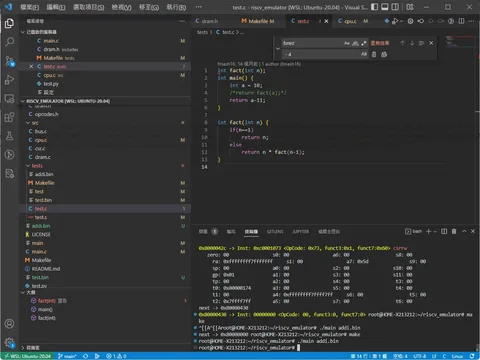
Task: Close the test.c editor tab
Action: [x=326, y=21]
